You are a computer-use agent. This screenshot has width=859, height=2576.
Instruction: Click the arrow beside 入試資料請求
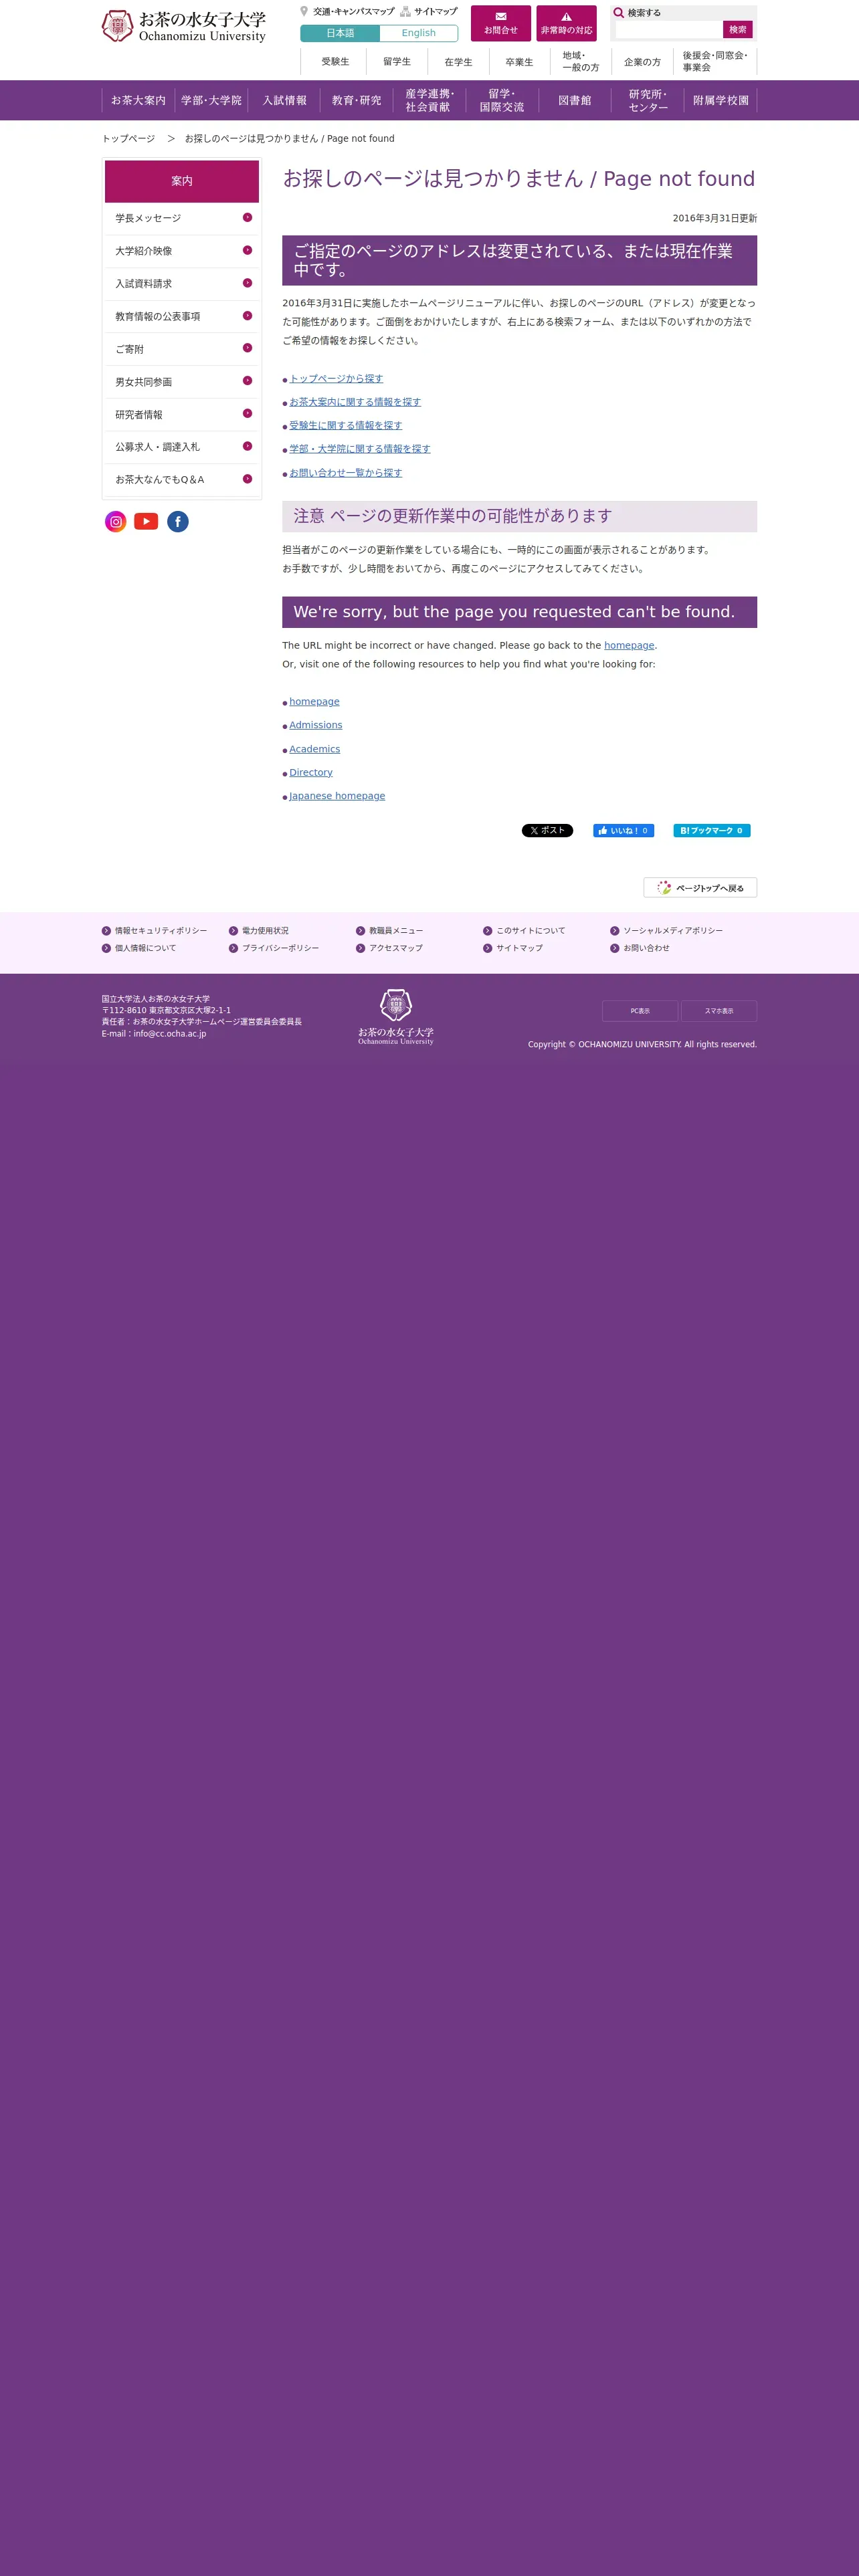[247, 283]
